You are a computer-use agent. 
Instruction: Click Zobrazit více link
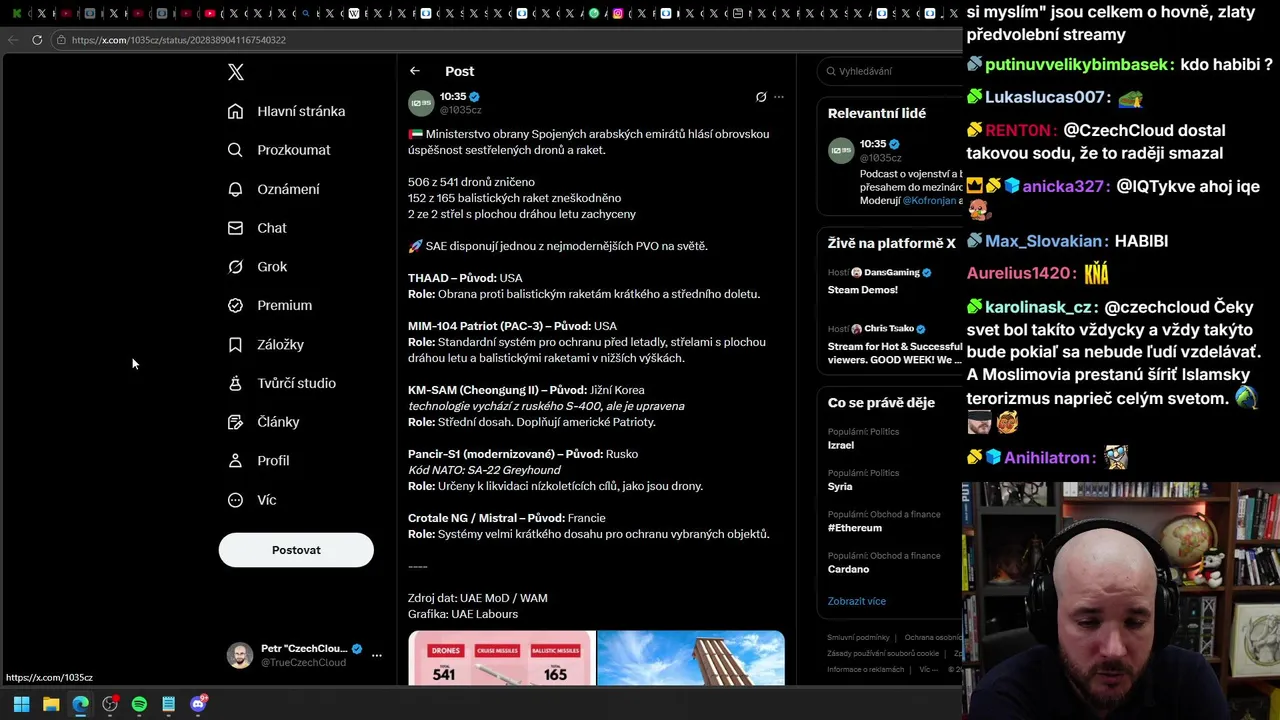click(856, 601)
